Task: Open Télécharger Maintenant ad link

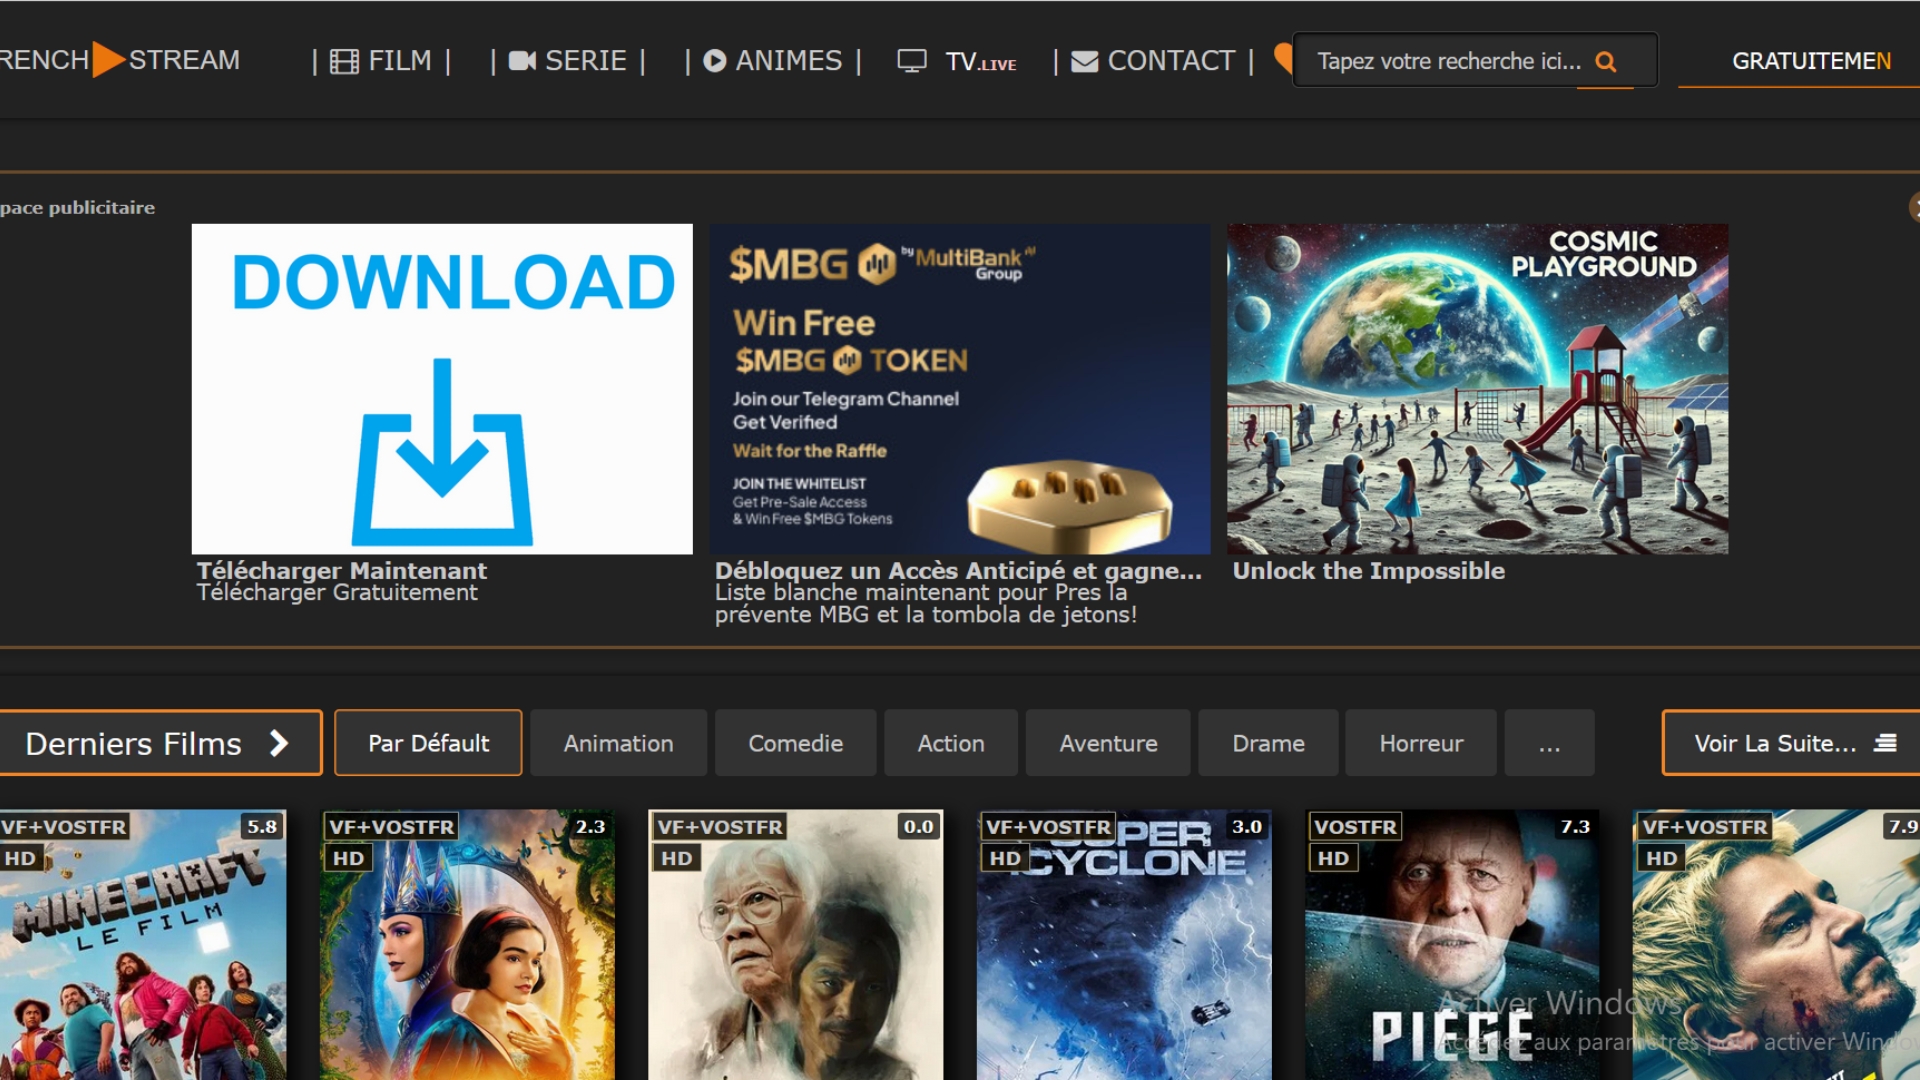Action: [x=341, y=571]
